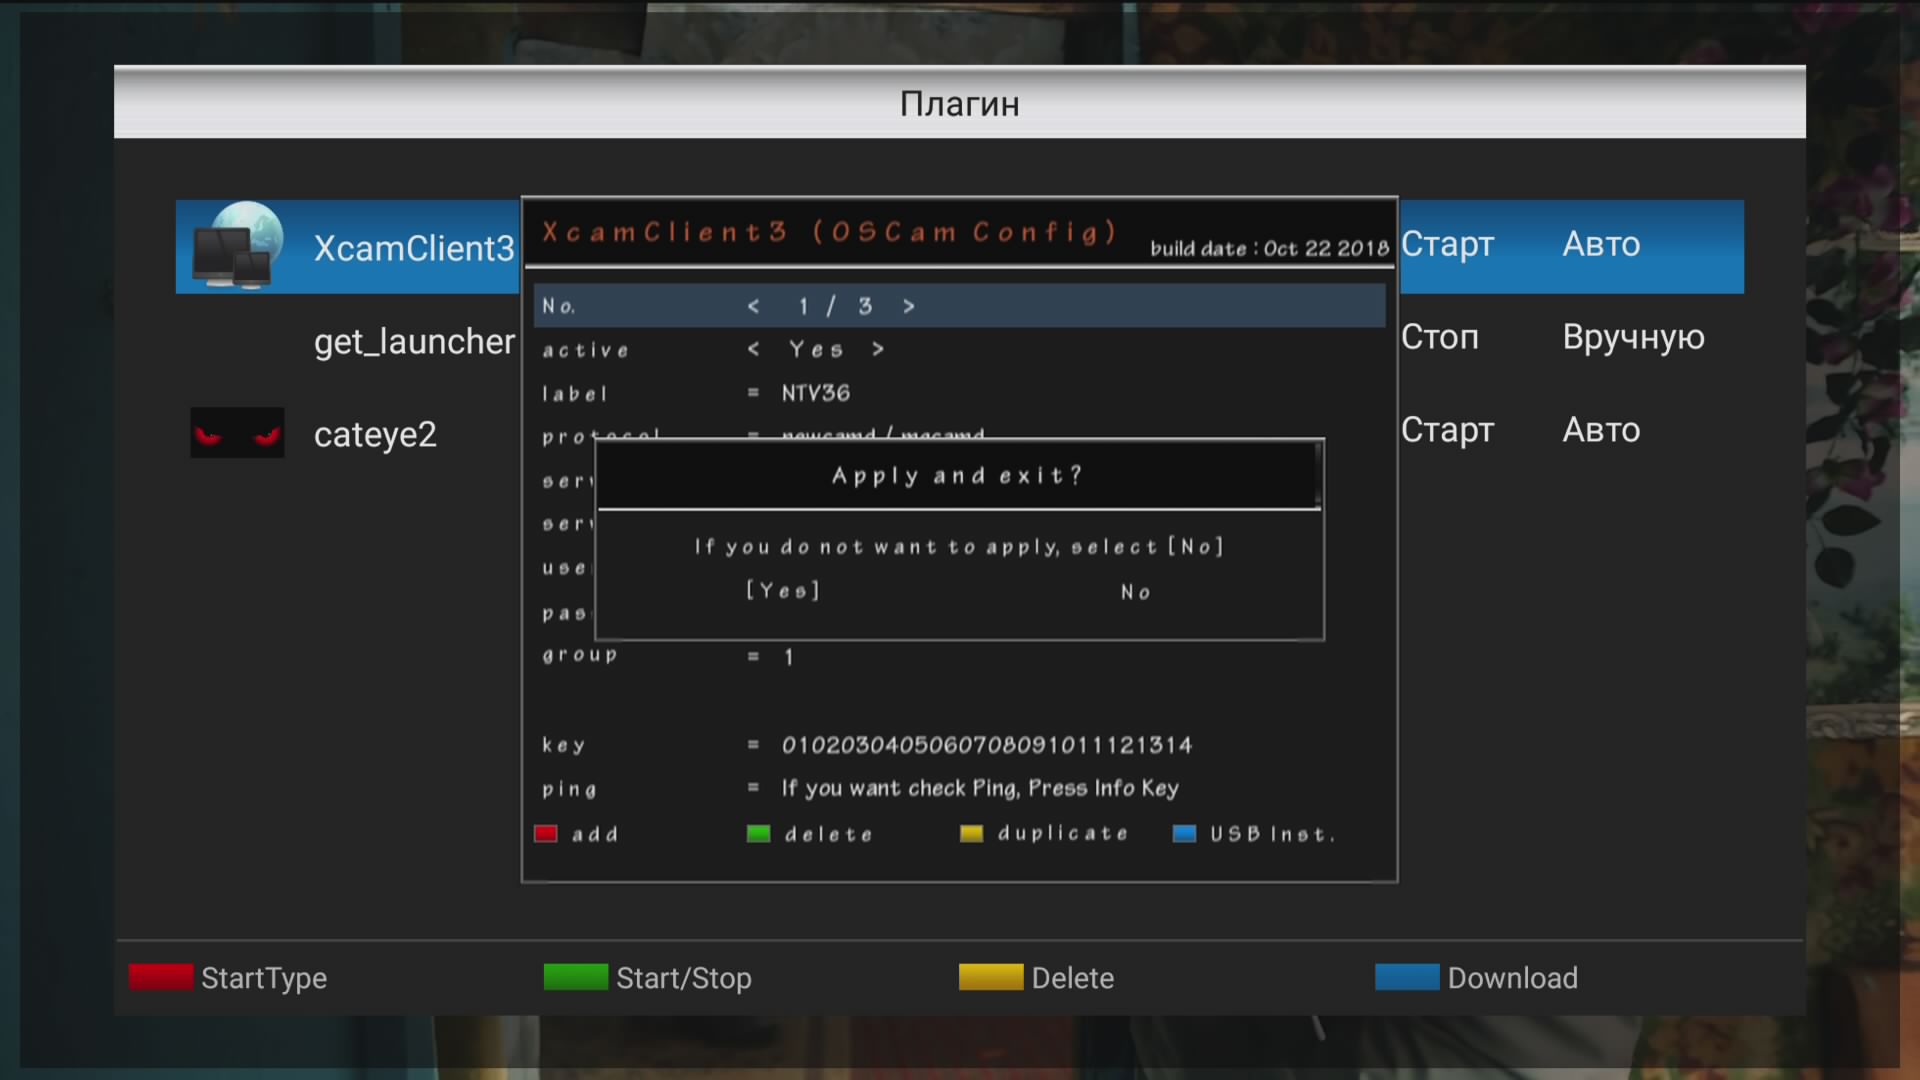1920x1080 pixels.
Task: Click the yellow duplicate color key
Action: (972, 834)
